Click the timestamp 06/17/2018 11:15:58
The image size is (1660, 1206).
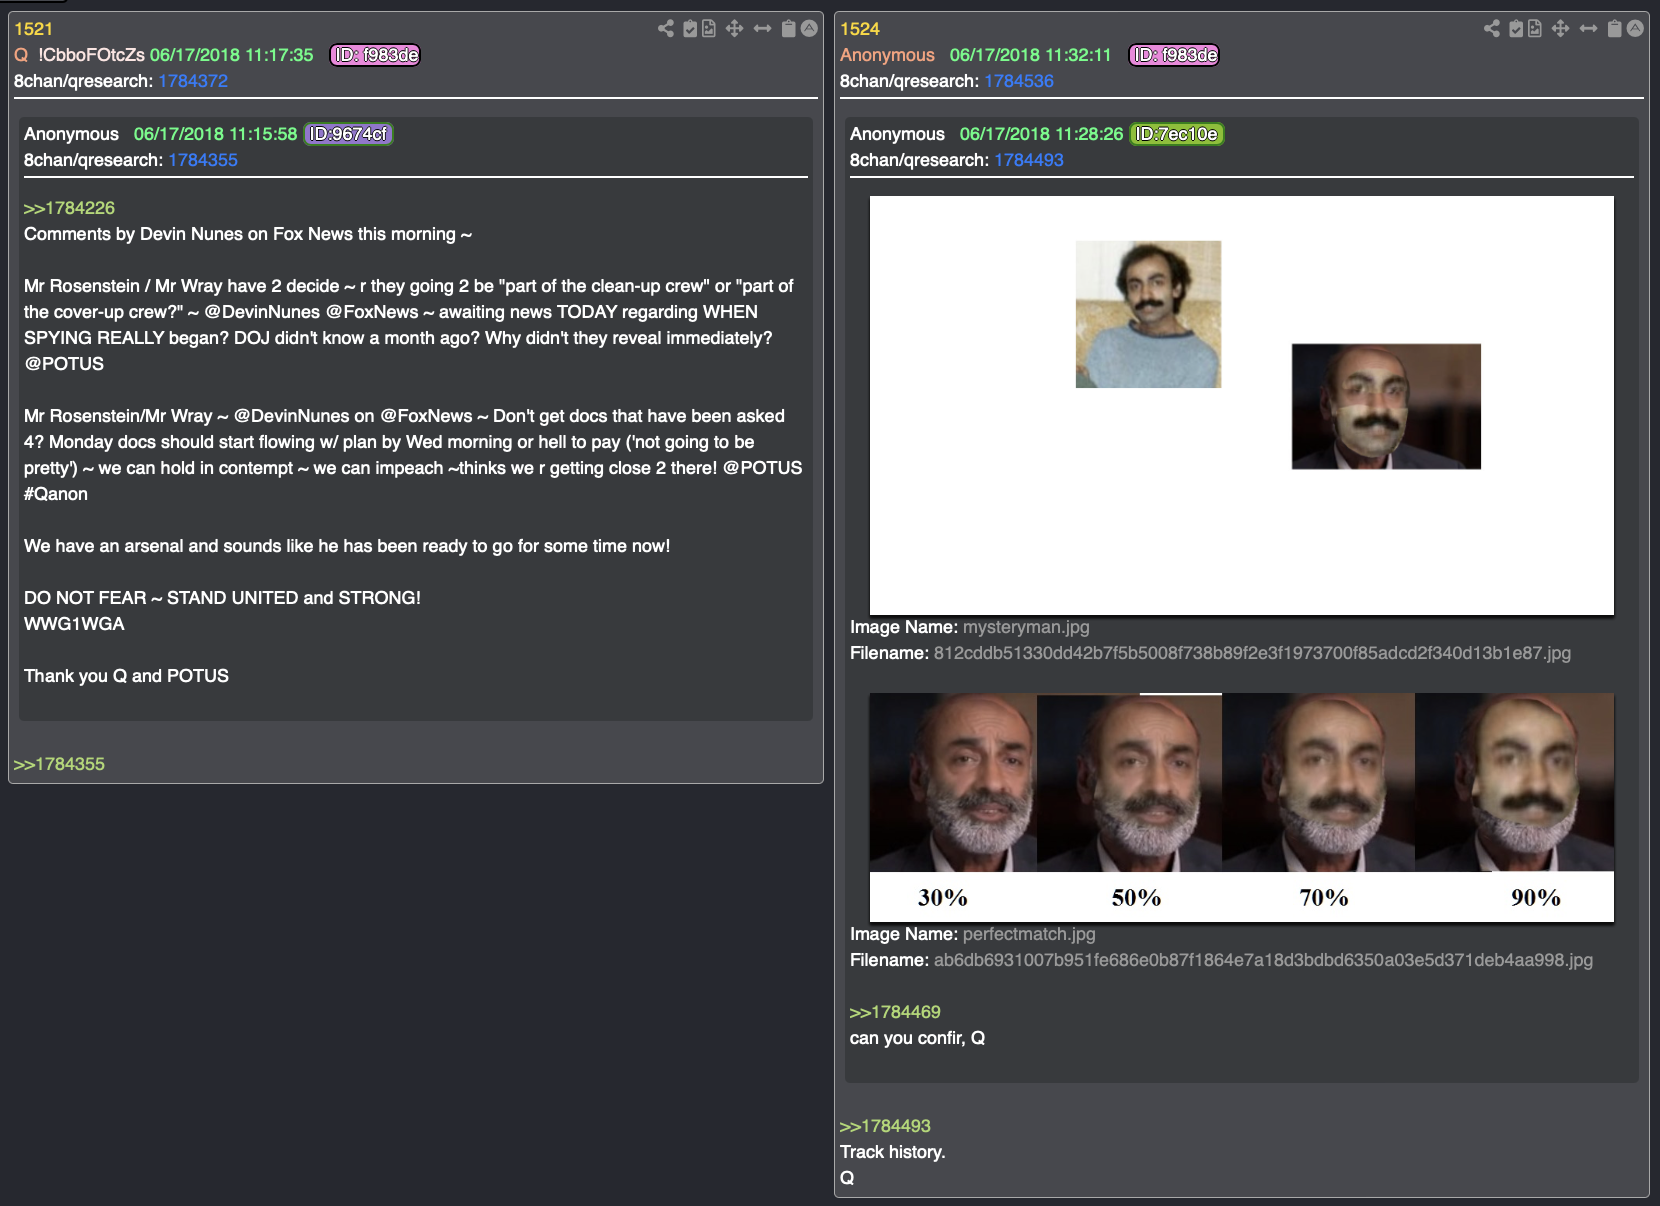coord(216,134)
